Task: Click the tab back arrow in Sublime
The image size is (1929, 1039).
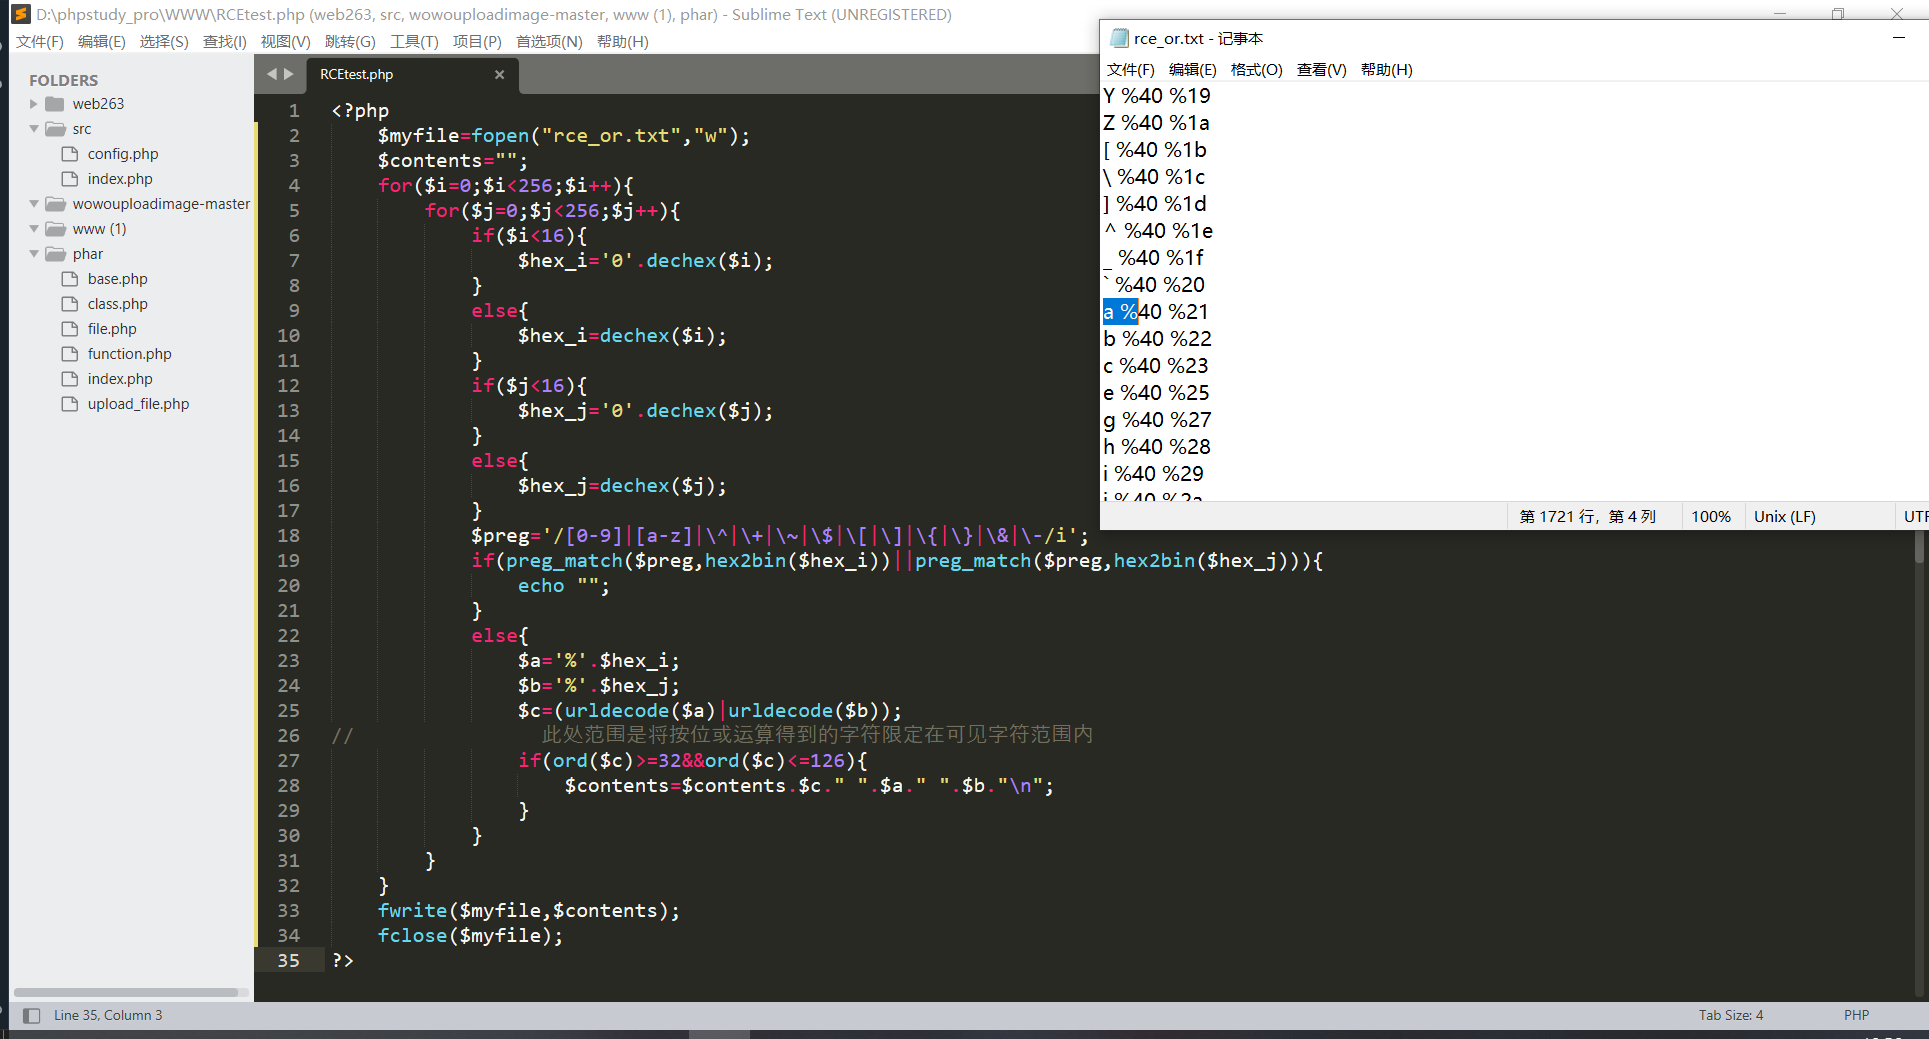Action: click(x=272, y=74)
